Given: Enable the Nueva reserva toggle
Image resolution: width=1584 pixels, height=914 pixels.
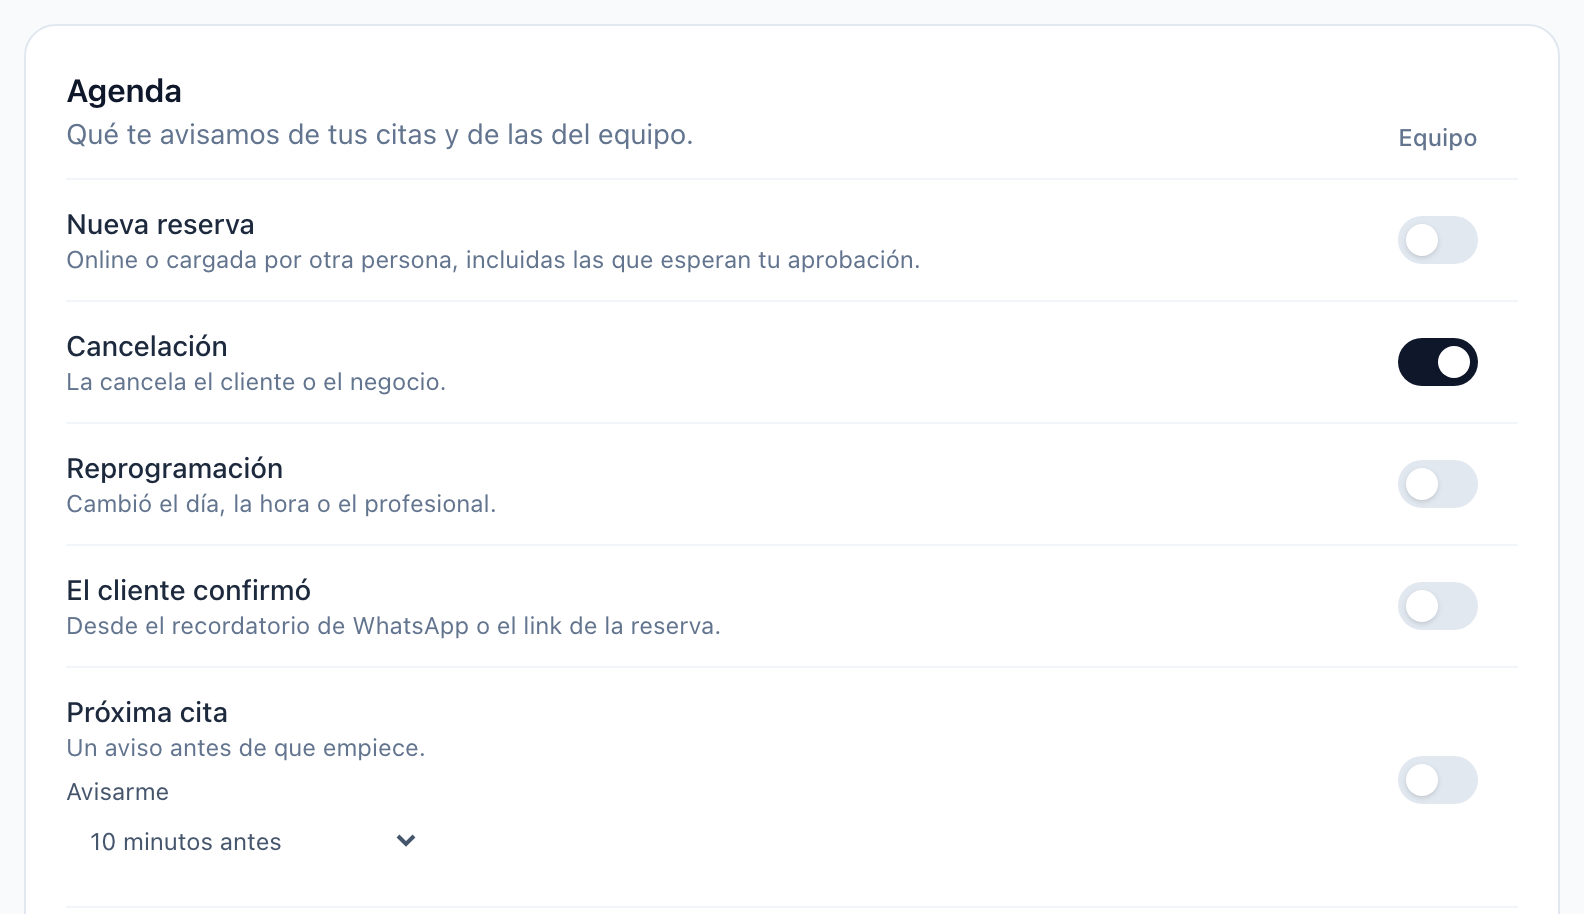Looking at the screenshot, I should (1437, 240).
